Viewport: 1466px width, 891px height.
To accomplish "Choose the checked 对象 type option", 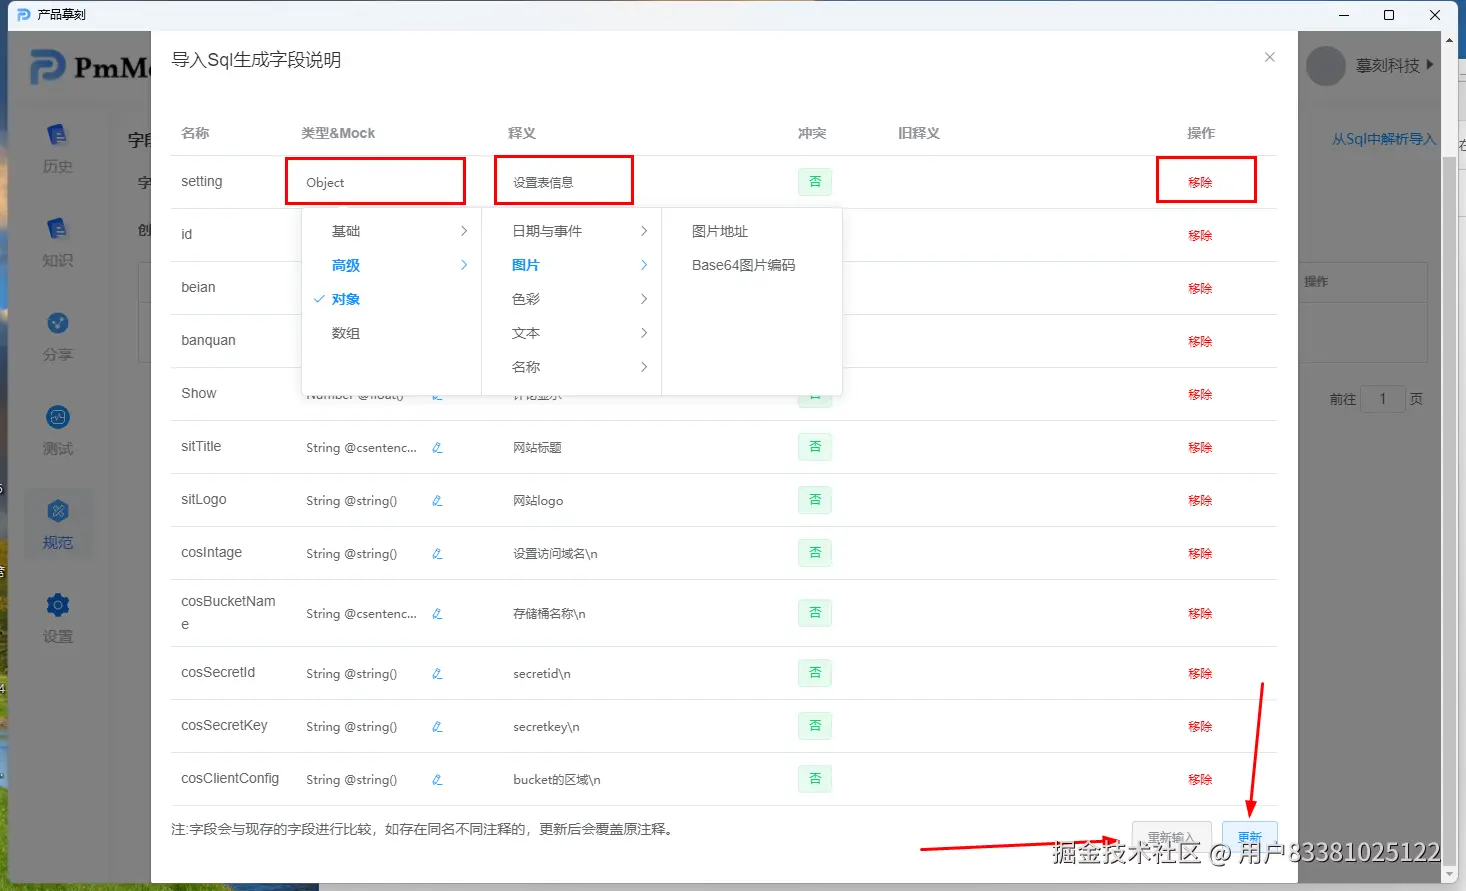I will click(x=391, y=299).
